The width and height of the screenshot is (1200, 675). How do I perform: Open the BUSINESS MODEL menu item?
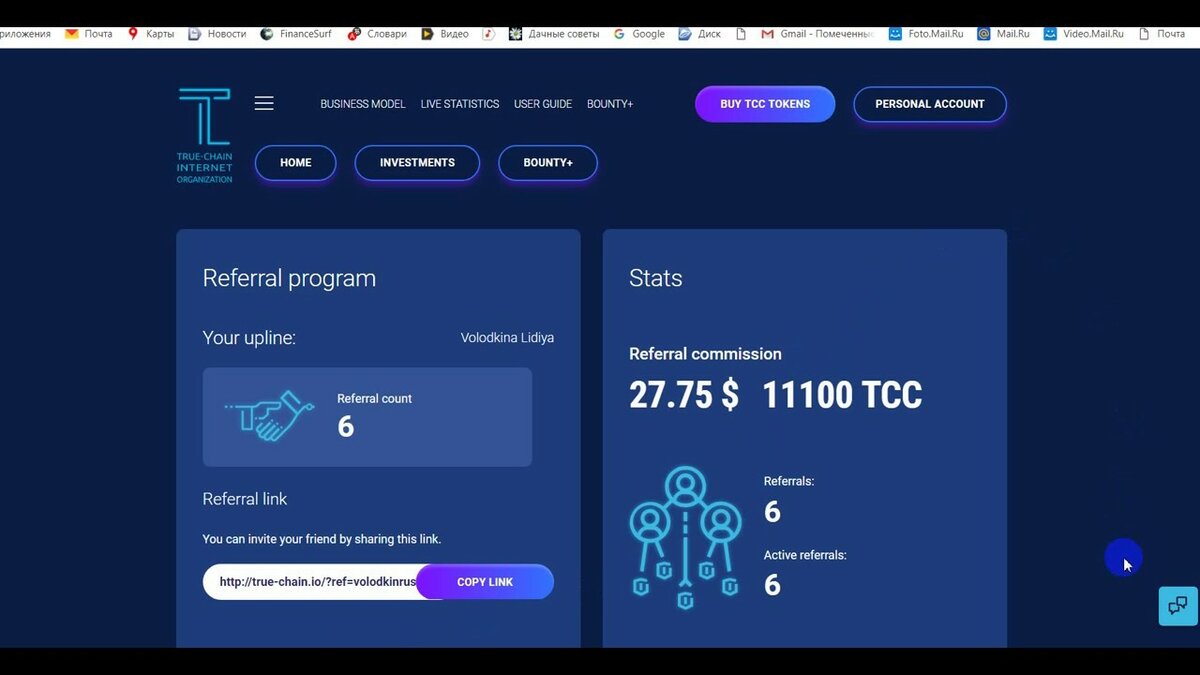pyautogui.click(x=363, y=104)
